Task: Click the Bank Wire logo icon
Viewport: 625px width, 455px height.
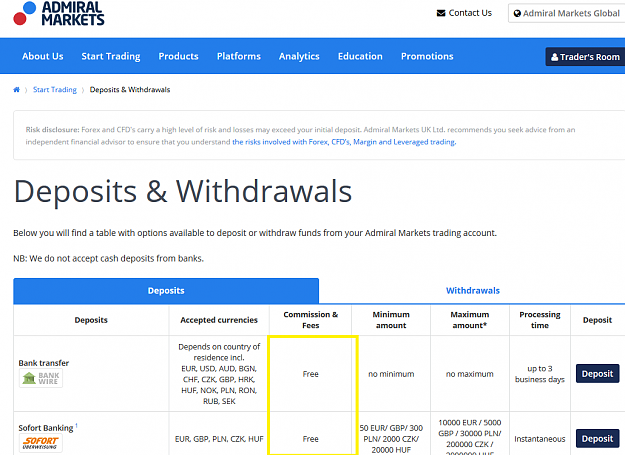Action: pyautogui.click(x=41, y=378)
